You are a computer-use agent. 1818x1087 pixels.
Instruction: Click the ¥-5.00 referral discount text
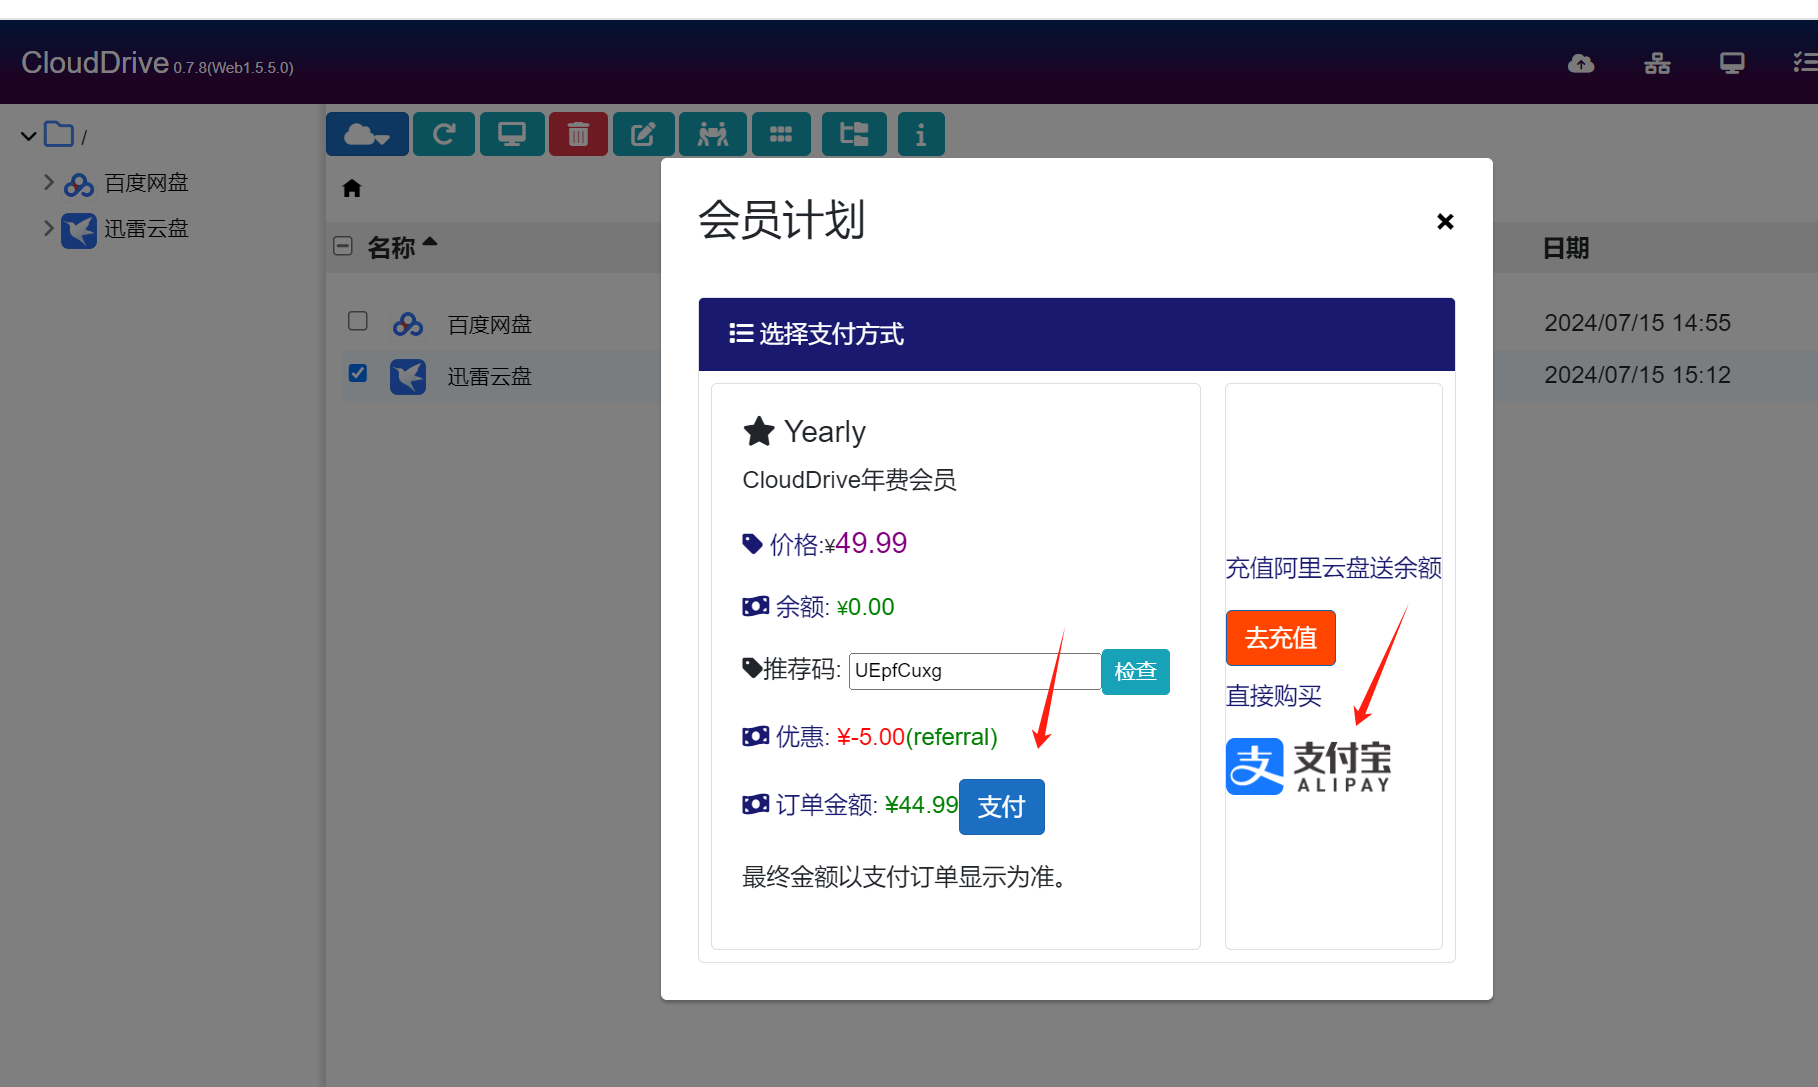pyautogui.click(x=870, y=737)
